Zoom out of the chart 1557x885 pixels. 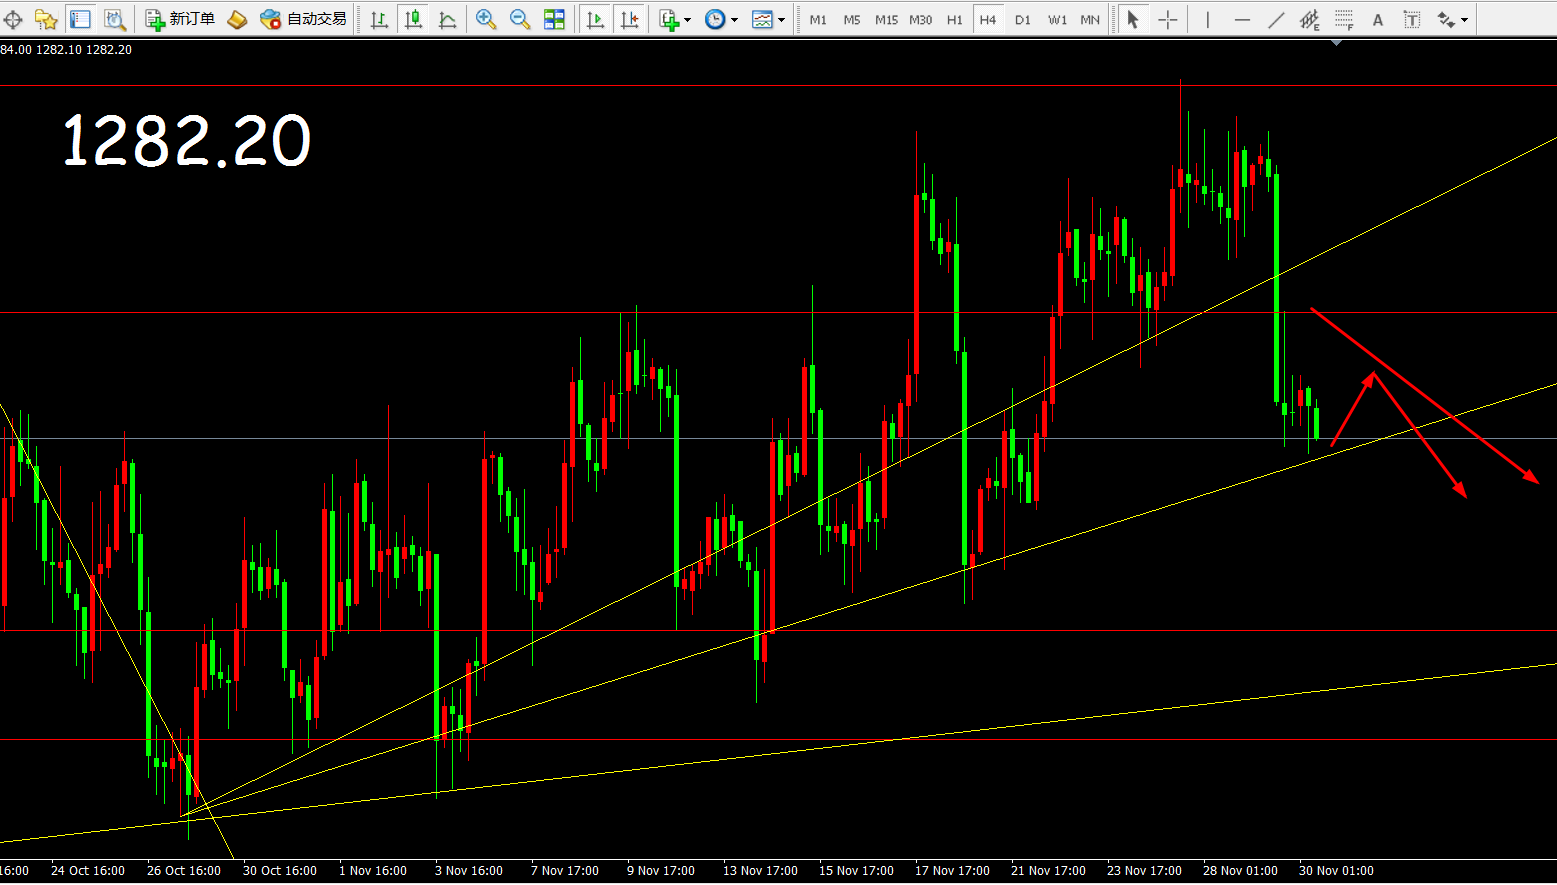[x=520, y=19]
